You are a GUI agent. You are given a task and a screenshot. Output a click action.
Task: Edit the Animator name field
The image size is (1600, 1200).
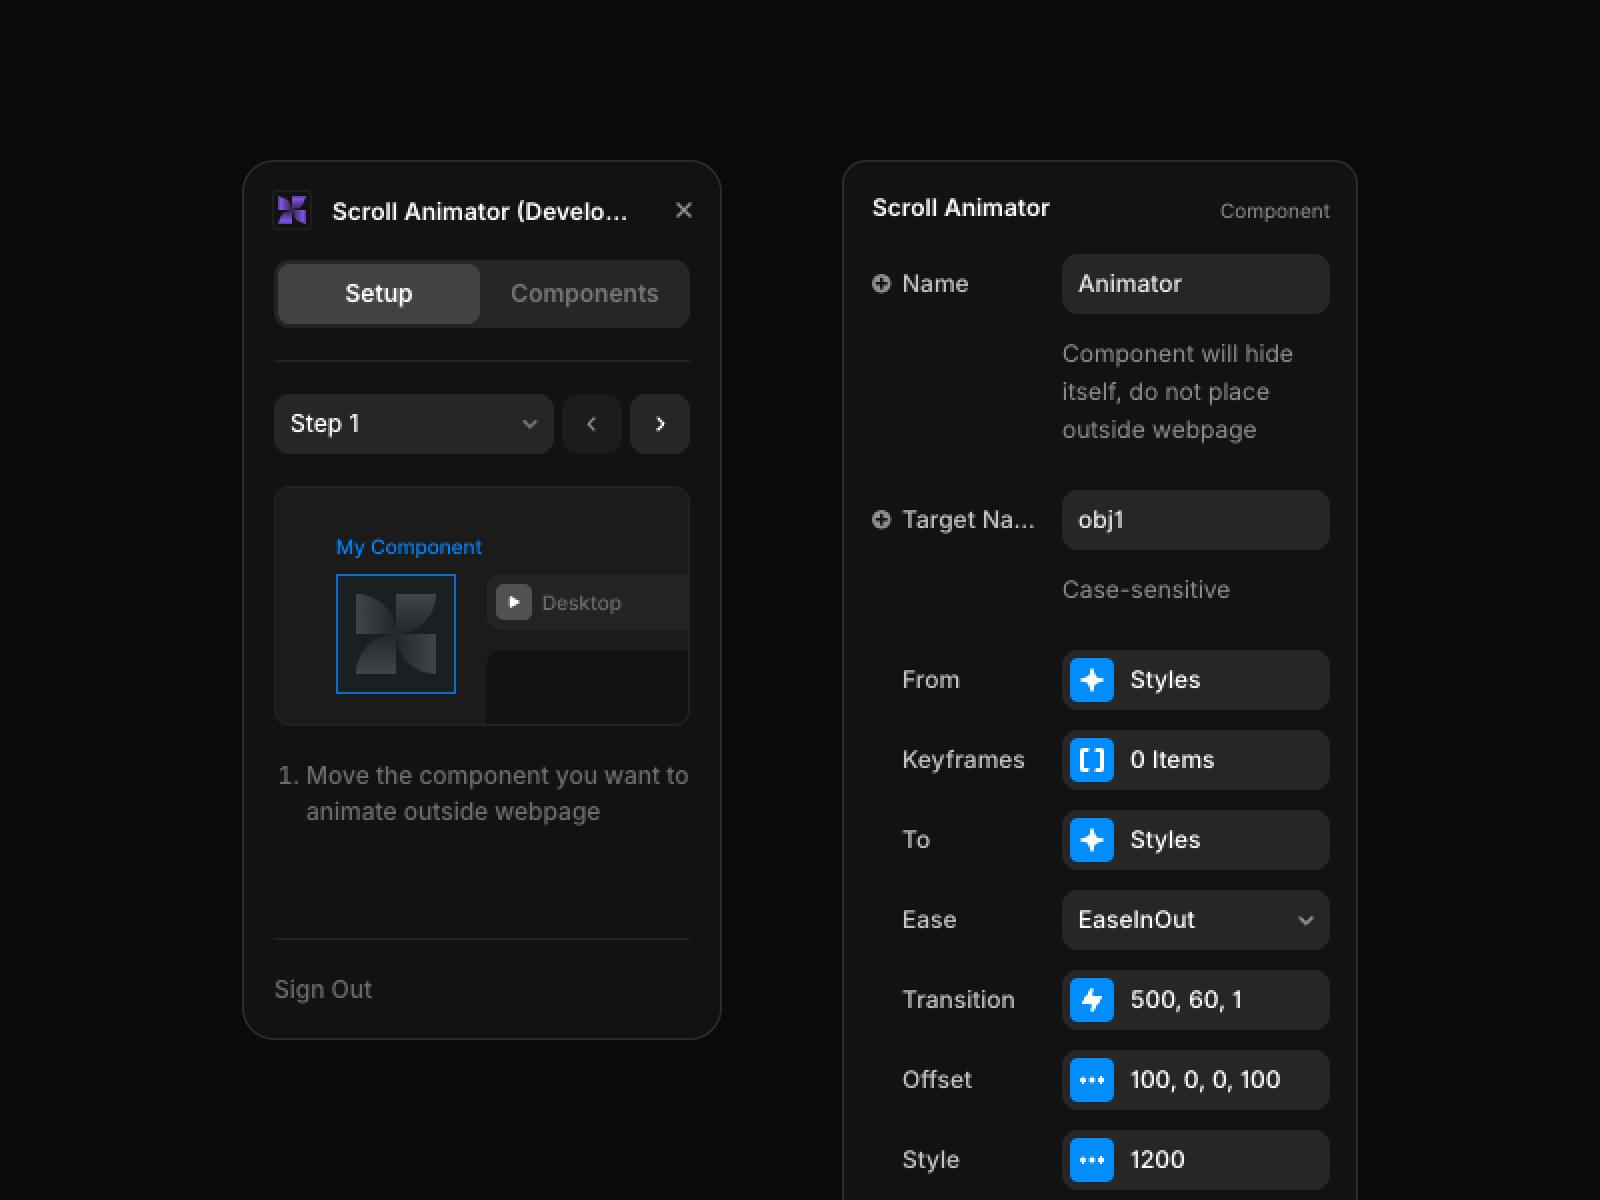1195,284
